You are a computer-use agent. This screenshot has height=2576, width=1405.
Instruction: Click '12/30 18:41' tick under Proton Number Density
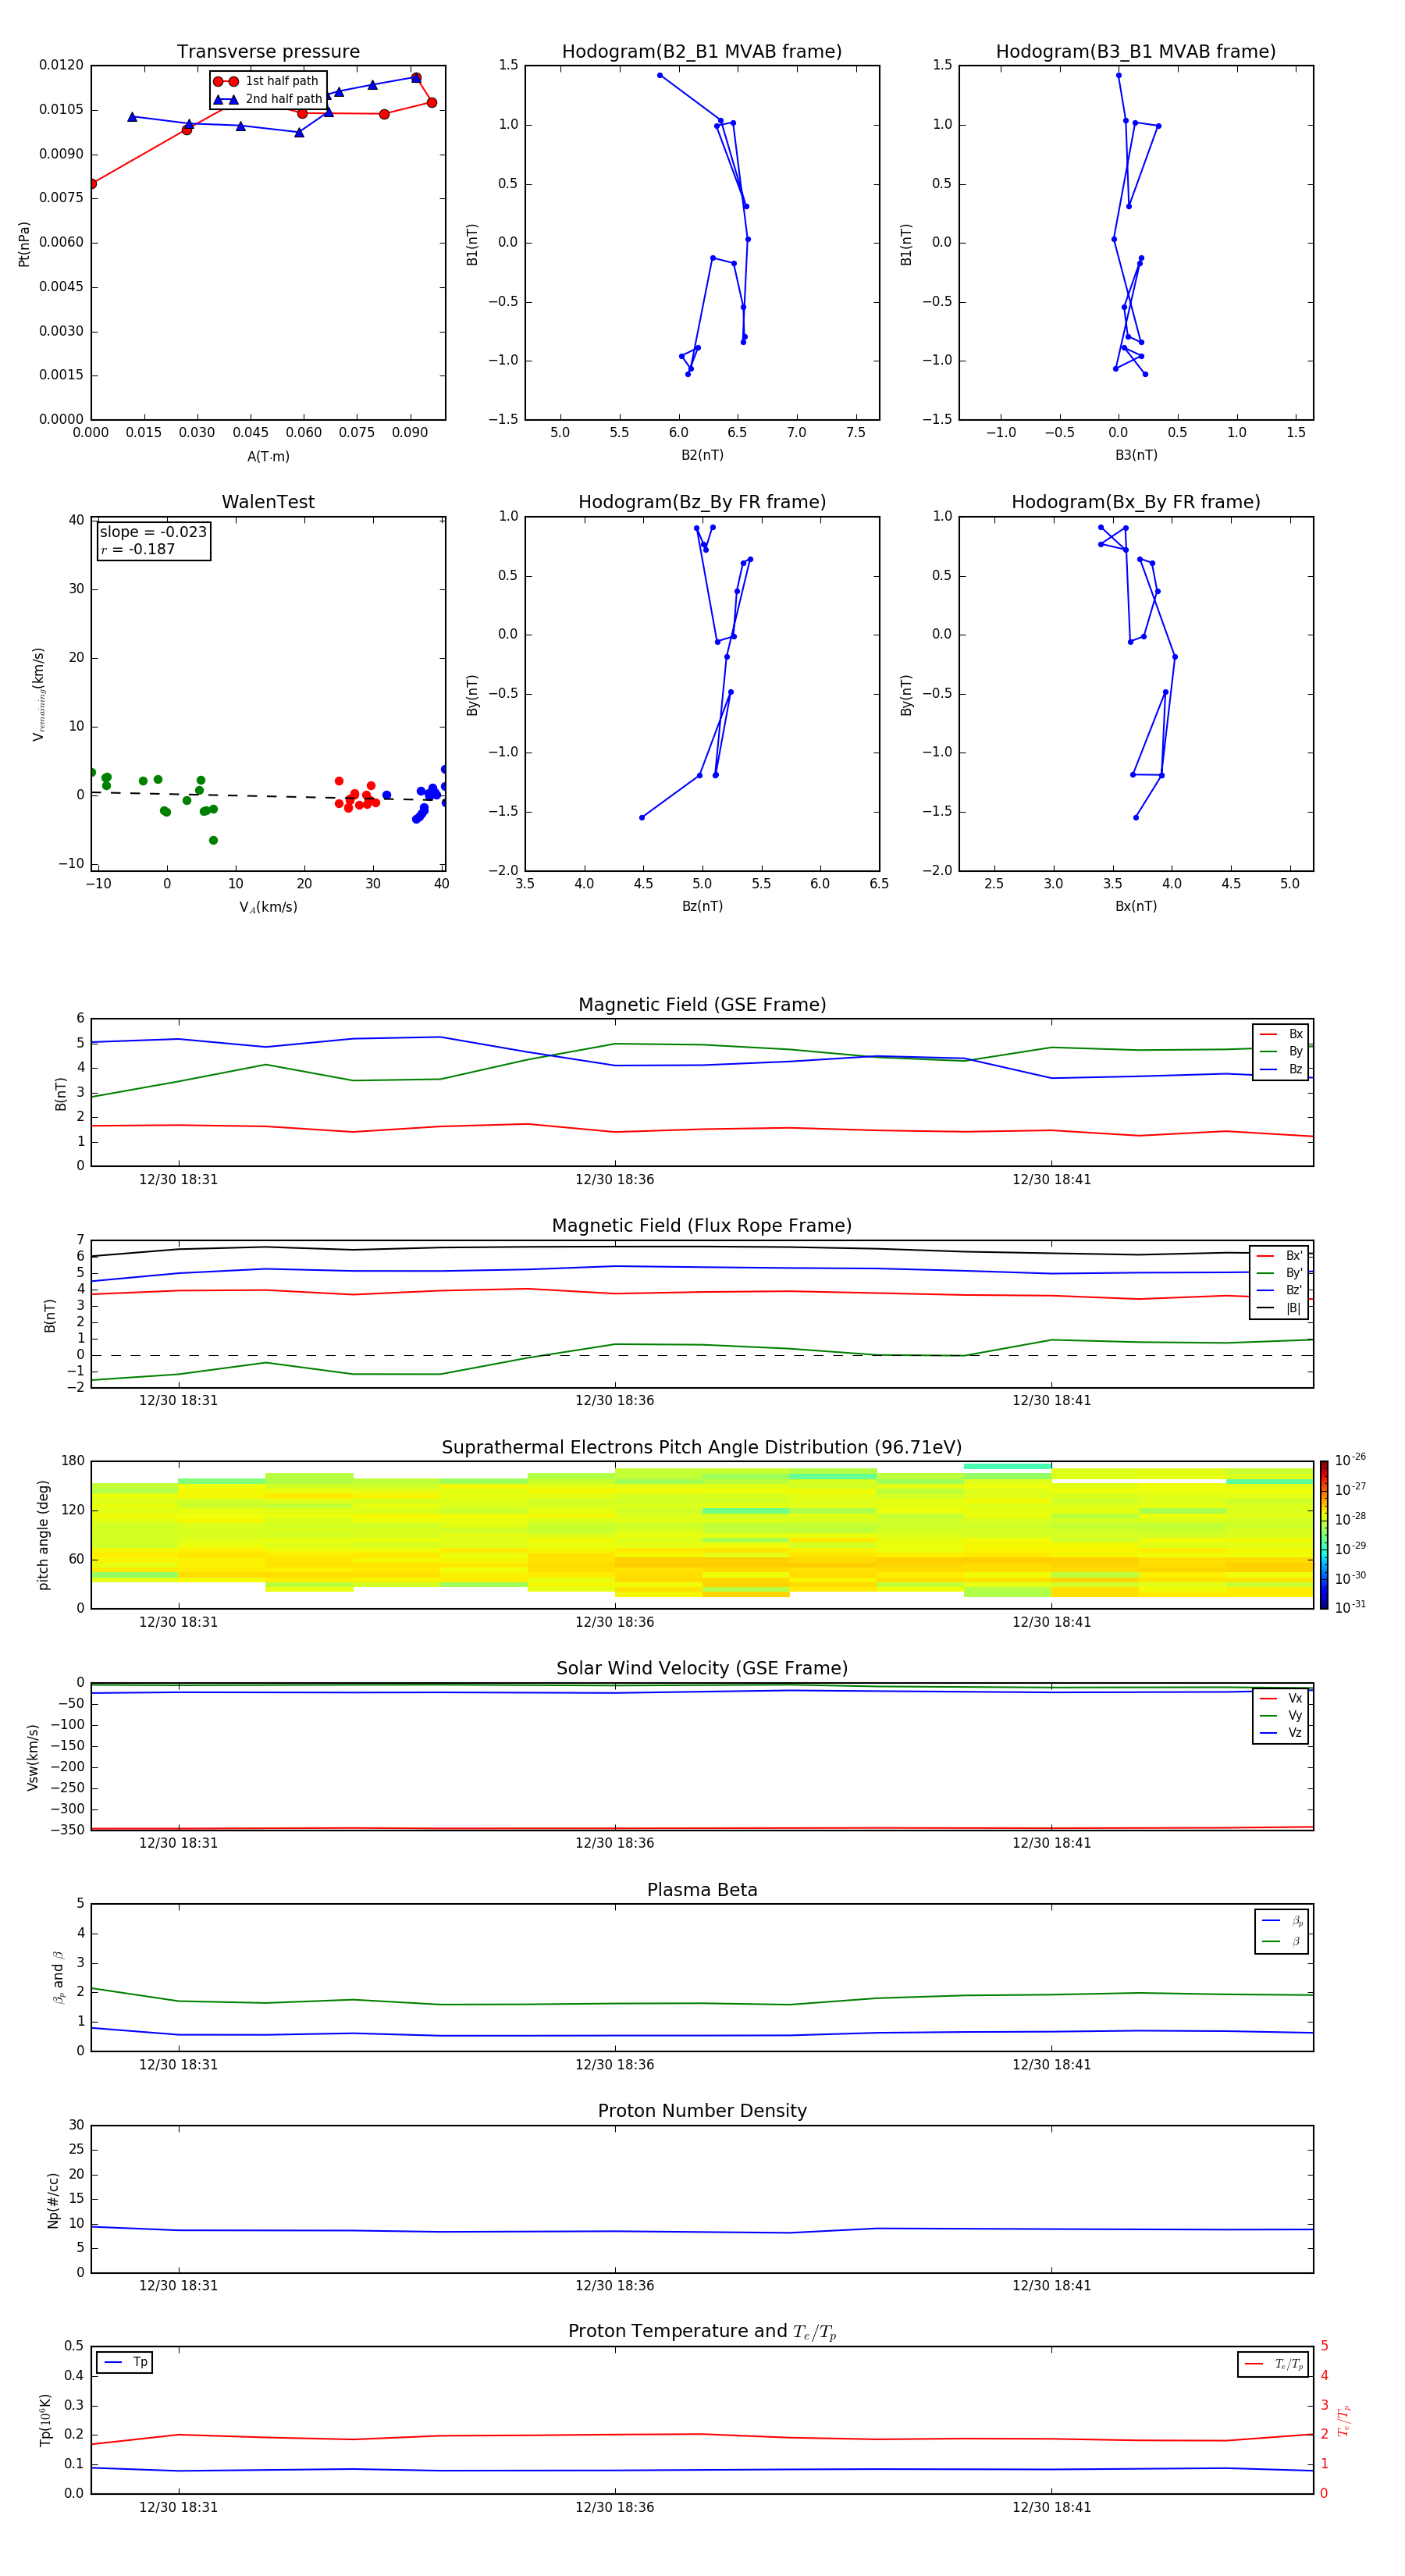1051,2286
